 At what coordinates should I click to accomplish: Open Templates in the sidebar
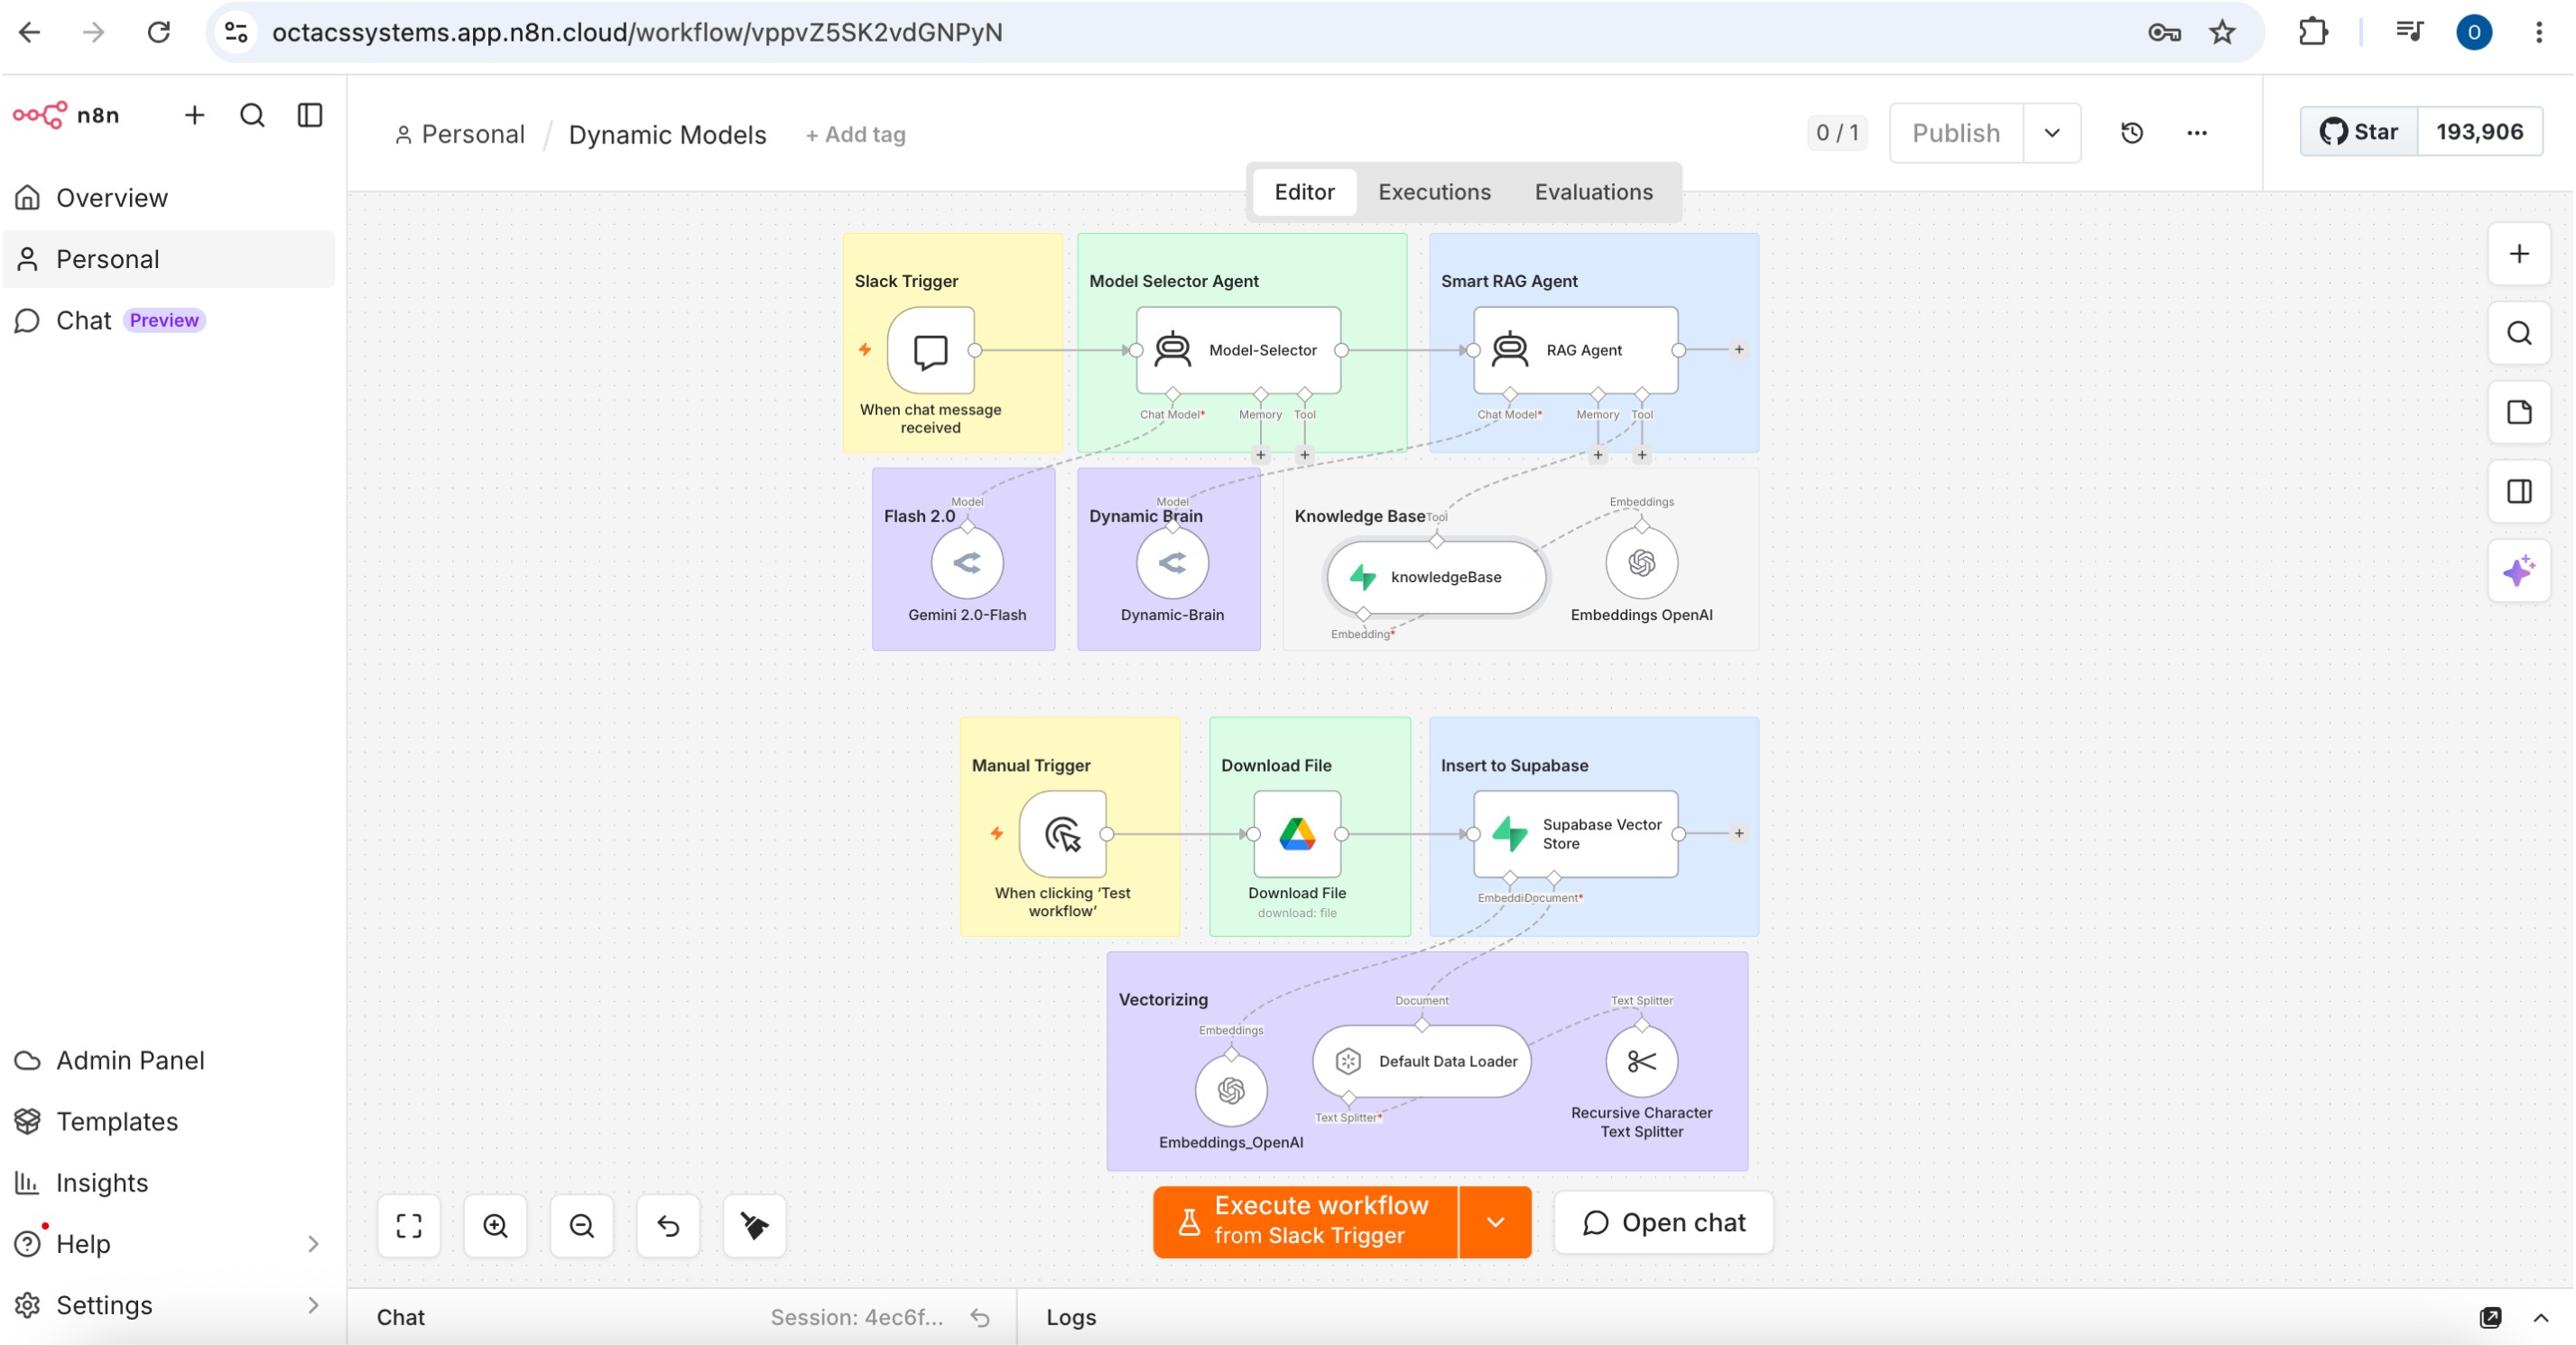(168, 1121)
